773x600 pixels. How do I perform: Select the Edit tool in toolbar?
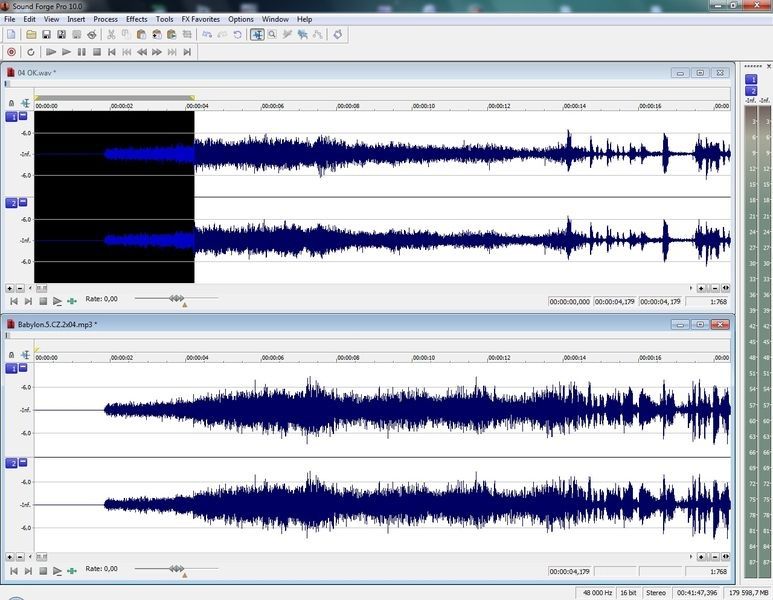(x=257, y=35)
